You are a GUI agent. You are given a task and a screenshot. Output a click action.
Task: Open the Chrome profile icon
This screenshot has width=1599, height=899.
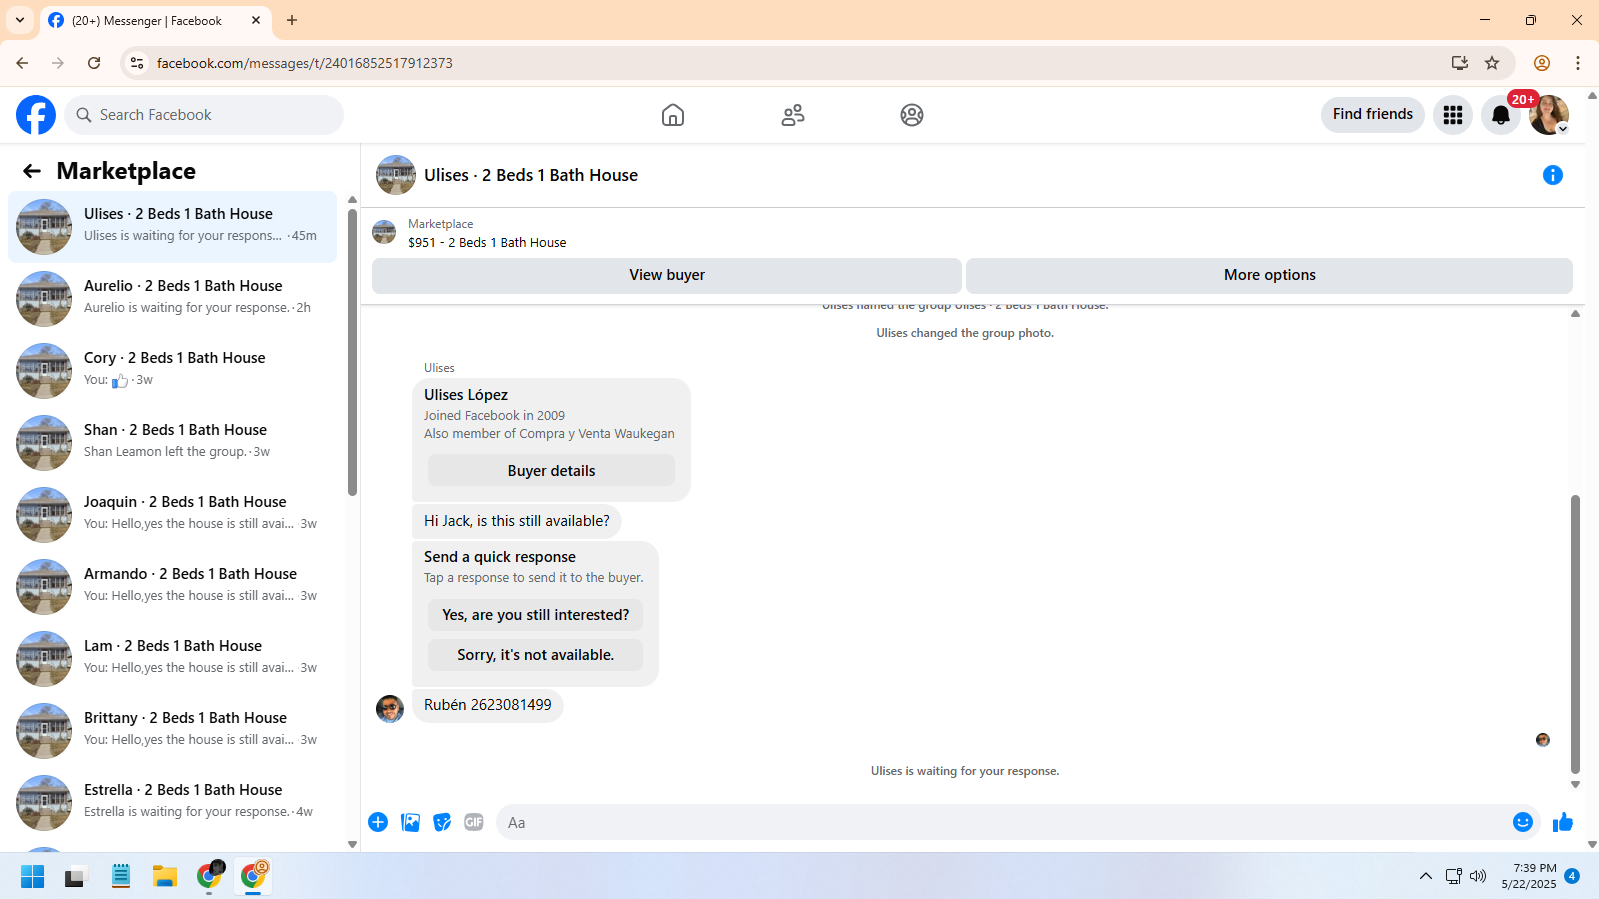[x=1542, y=63]
